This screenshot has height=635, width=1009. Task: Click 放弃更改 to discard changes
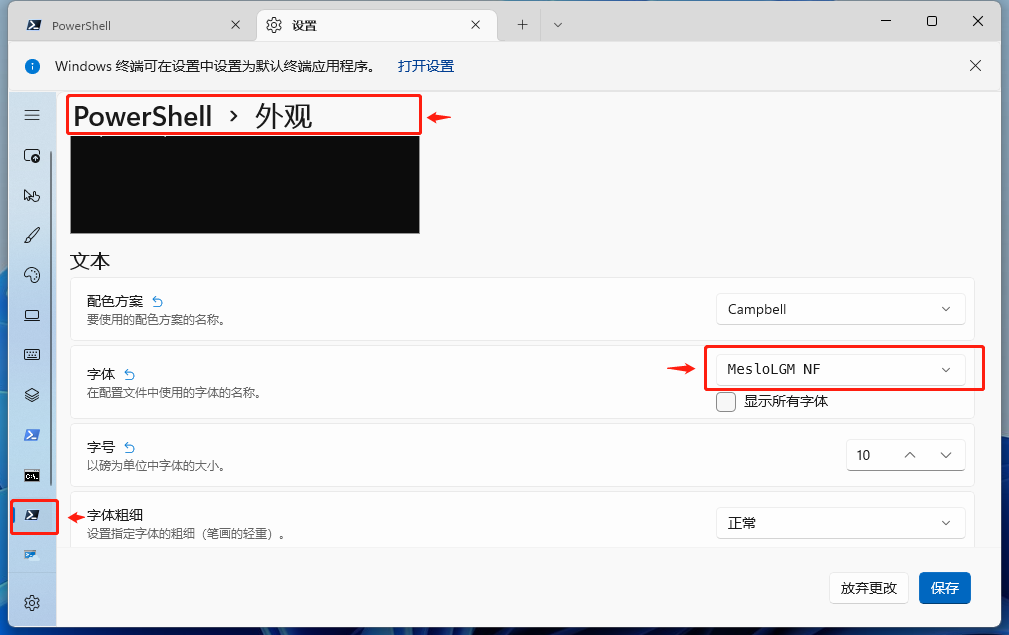click(869, 588)
